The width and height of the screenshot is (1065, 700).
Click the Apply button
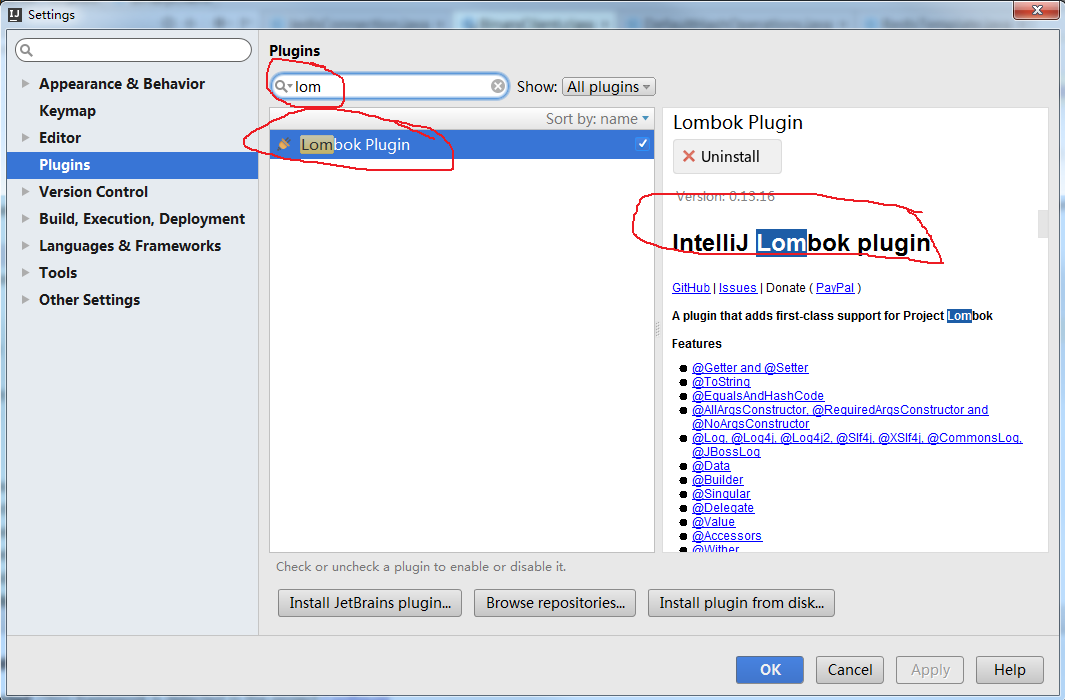[930, 670]
